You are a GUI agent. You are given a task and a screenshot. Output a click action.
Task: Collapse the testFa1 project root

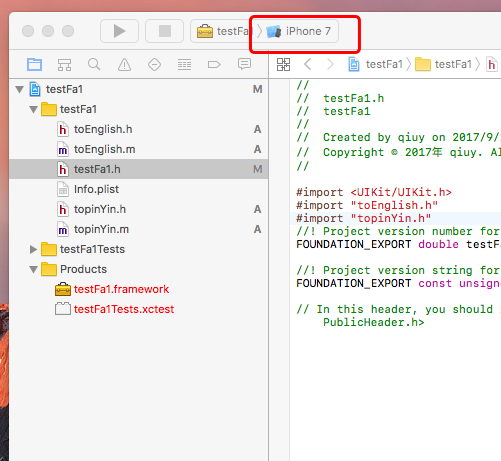click(20, 89)
